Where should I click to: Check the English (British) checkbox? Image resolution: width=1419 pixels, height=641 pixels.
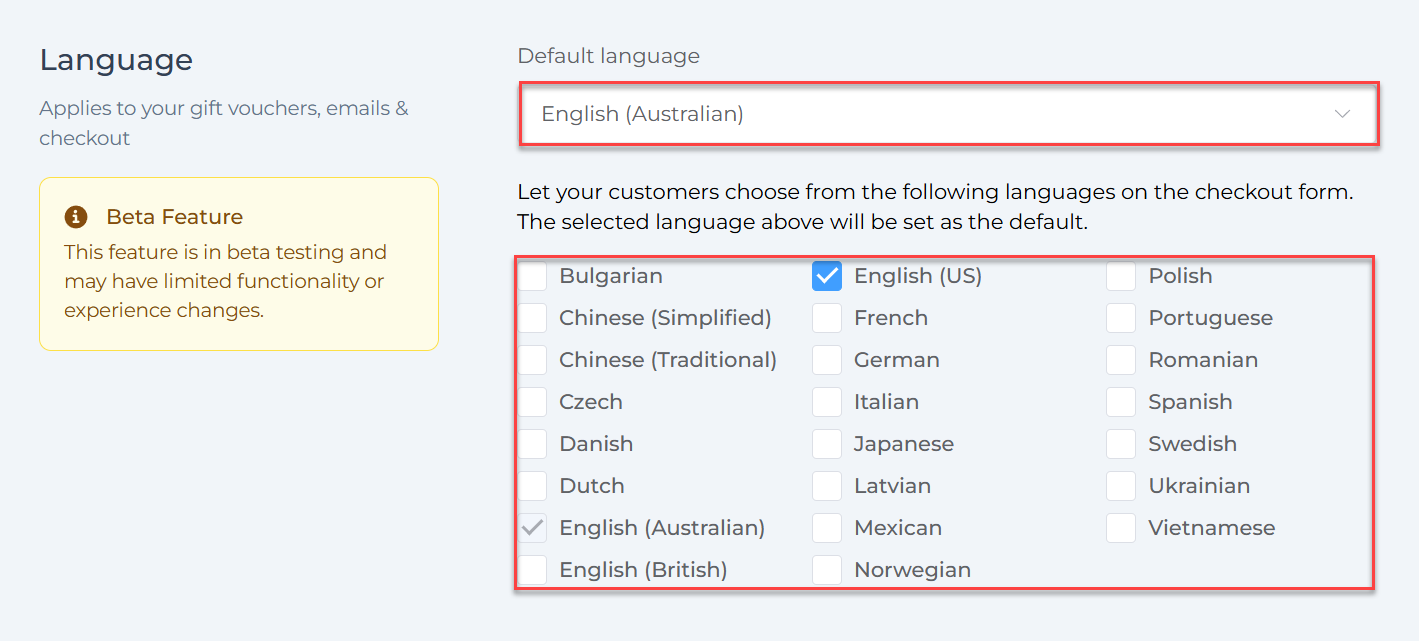533,570
